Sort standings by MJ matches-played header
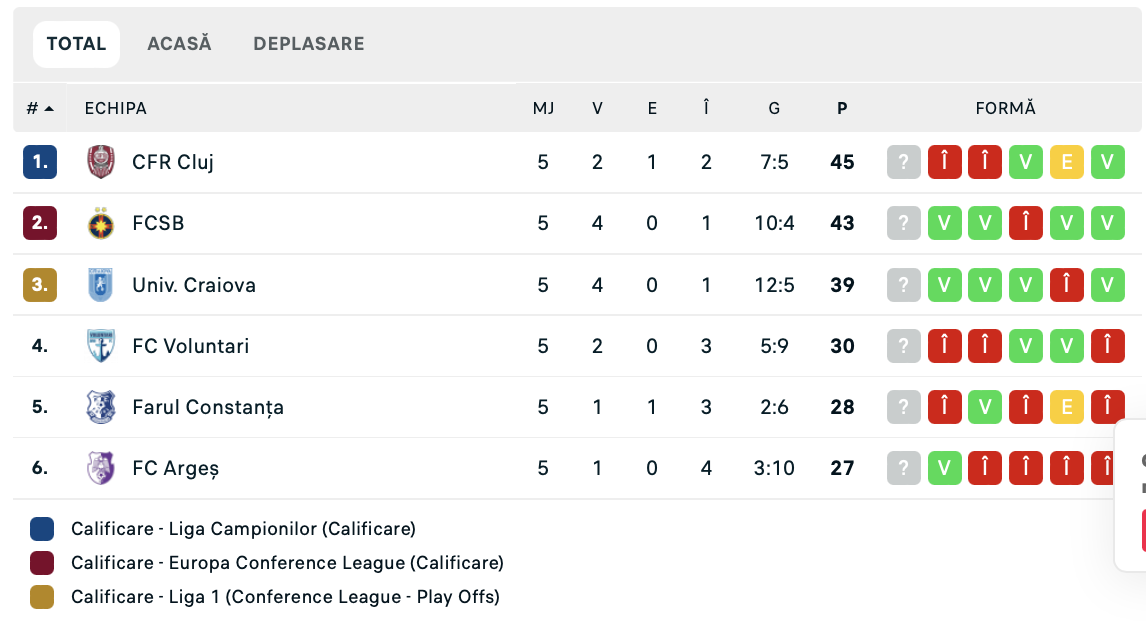Image resolution: width=1146 pixels, height=625 pixels. [x=543, y=108]
